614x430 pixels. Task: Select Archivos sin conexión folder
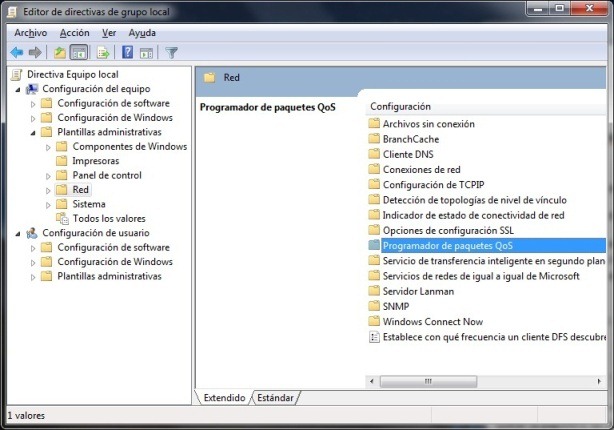(429, 124)
